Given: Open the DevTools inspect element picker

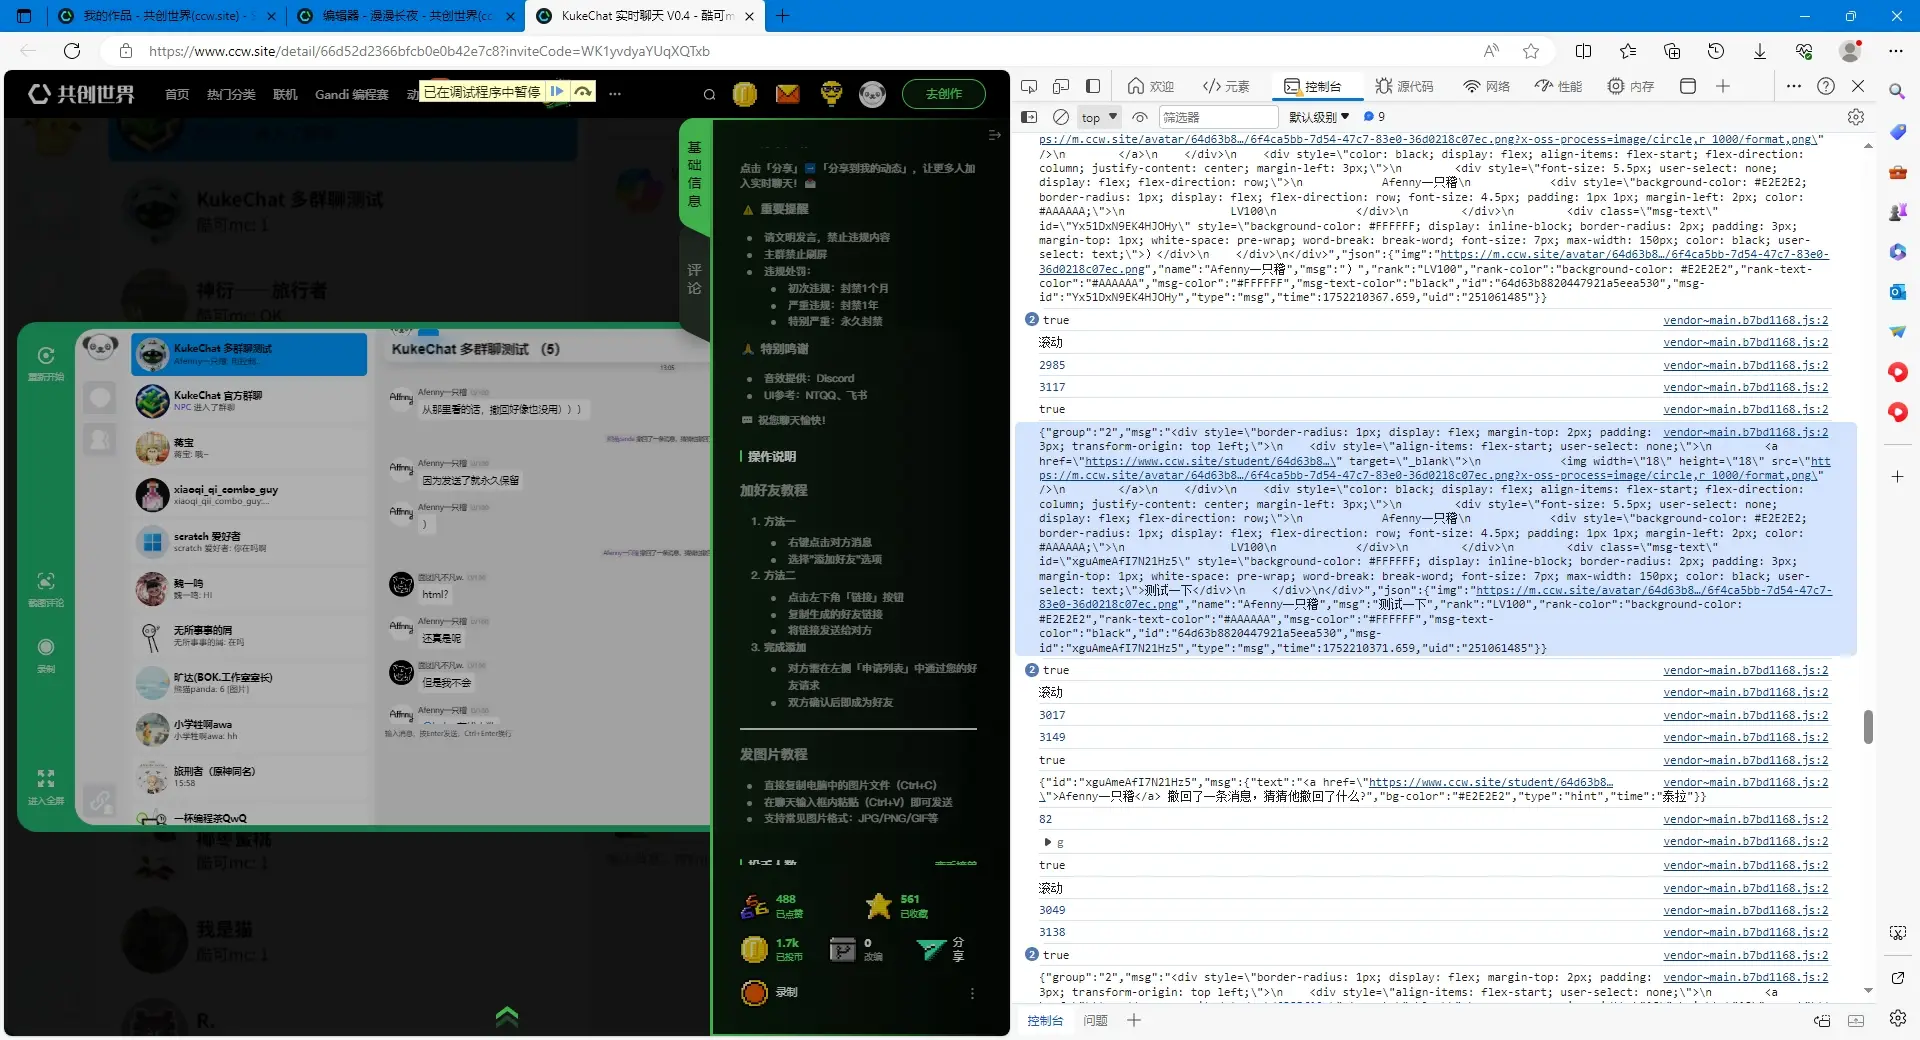Looking at the screenshot, I should click(x=1029, y=86).
